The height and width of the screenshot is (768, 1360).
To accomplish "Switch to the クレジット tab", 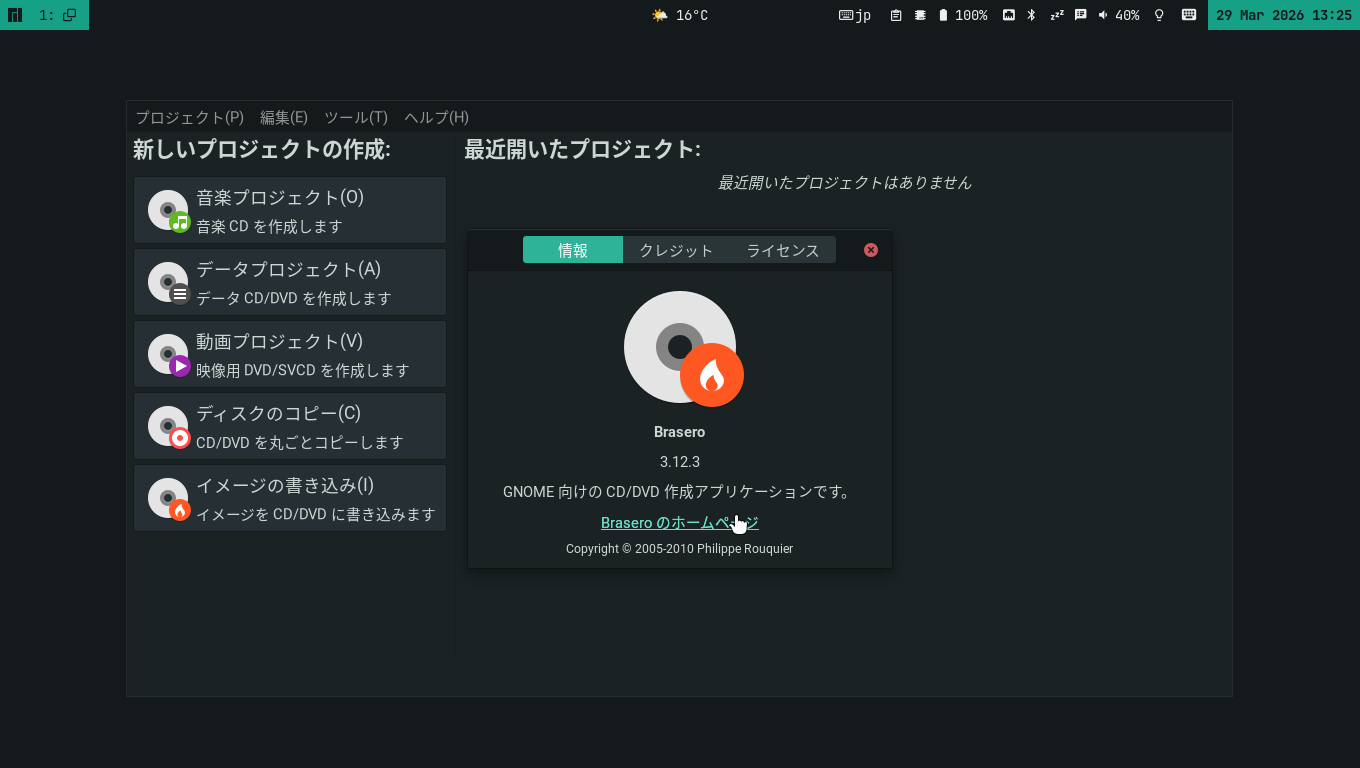I will [676, 250].
